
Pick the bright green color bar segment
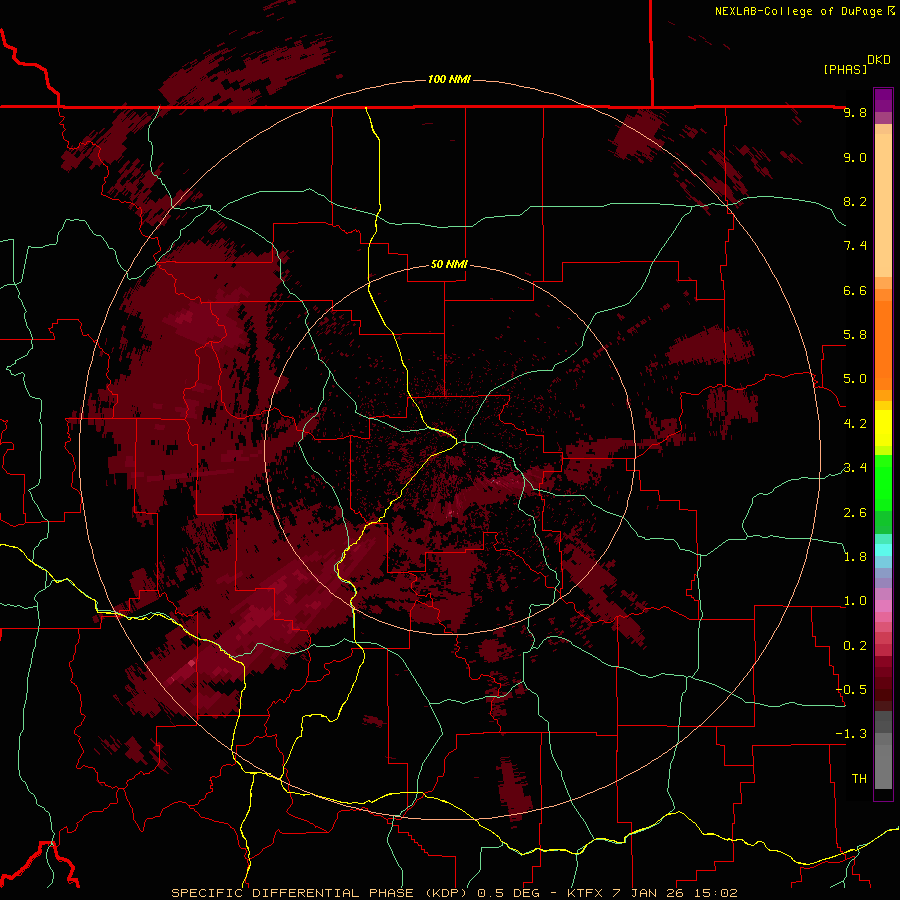tap(883, 482)
